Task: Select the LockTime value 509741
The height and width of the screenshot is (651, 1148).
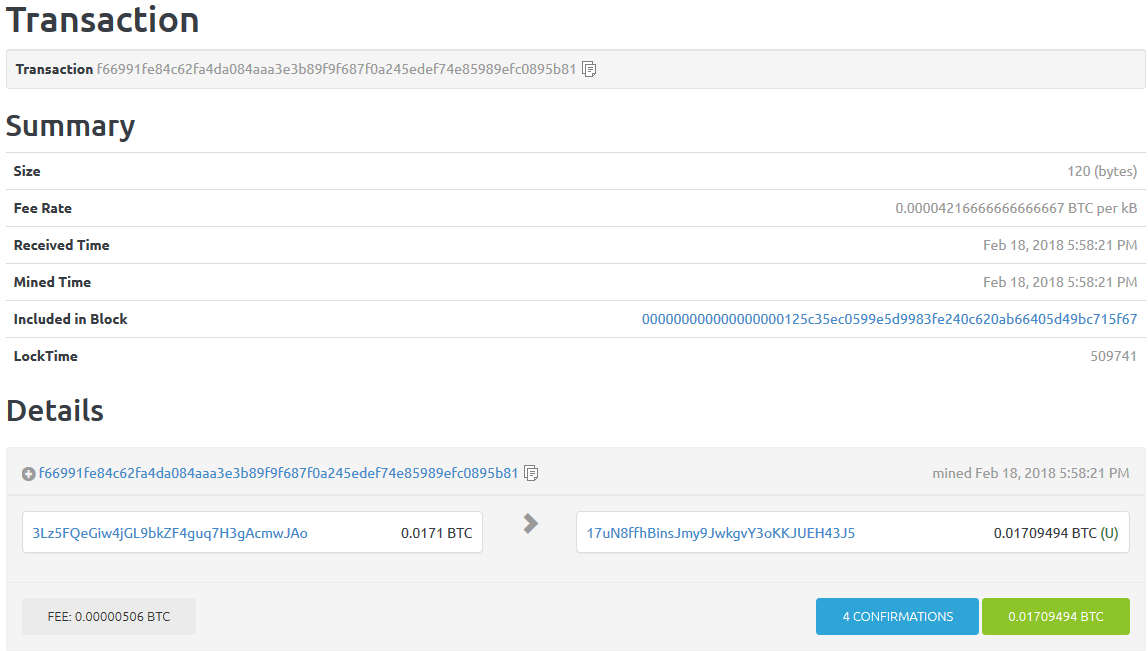Action: [1114, 356]
